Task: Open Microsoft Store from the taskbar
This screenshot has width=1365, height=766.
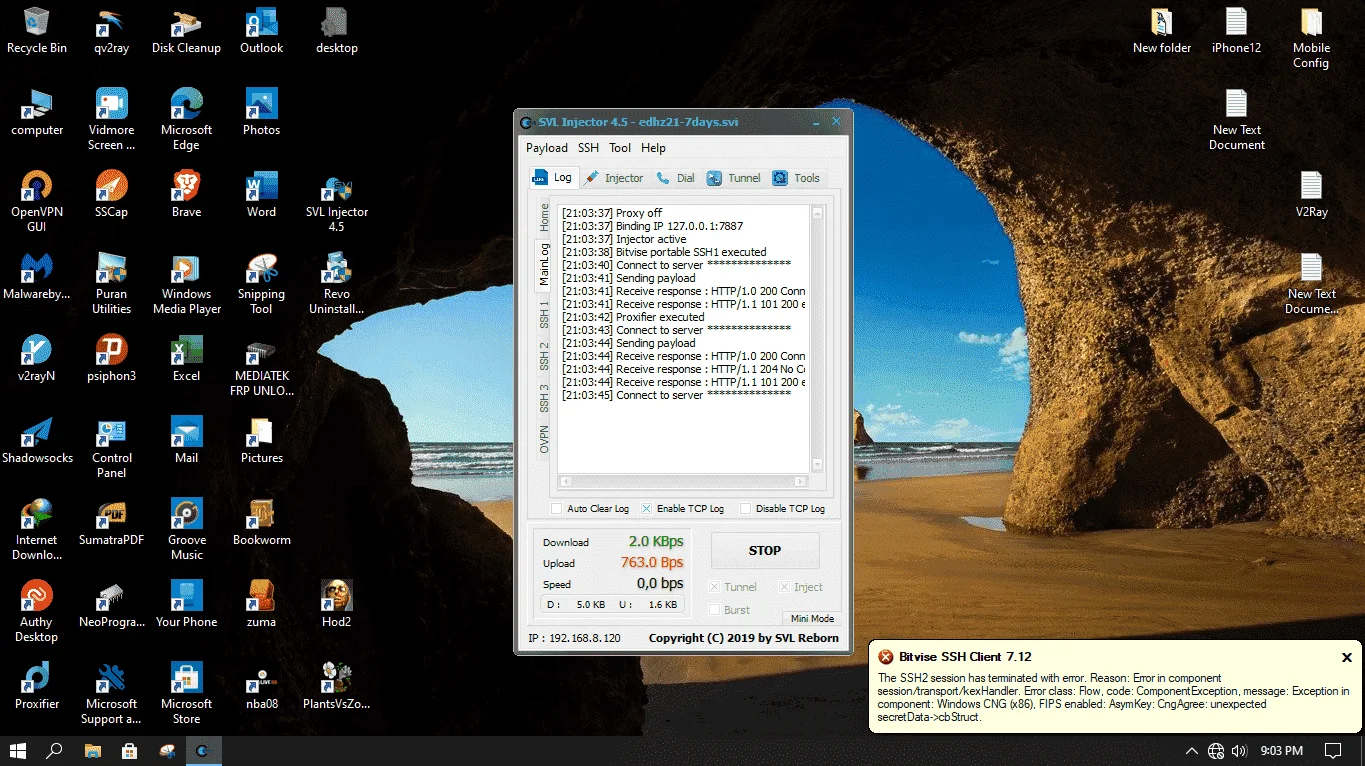Action: tap(129, 750)
